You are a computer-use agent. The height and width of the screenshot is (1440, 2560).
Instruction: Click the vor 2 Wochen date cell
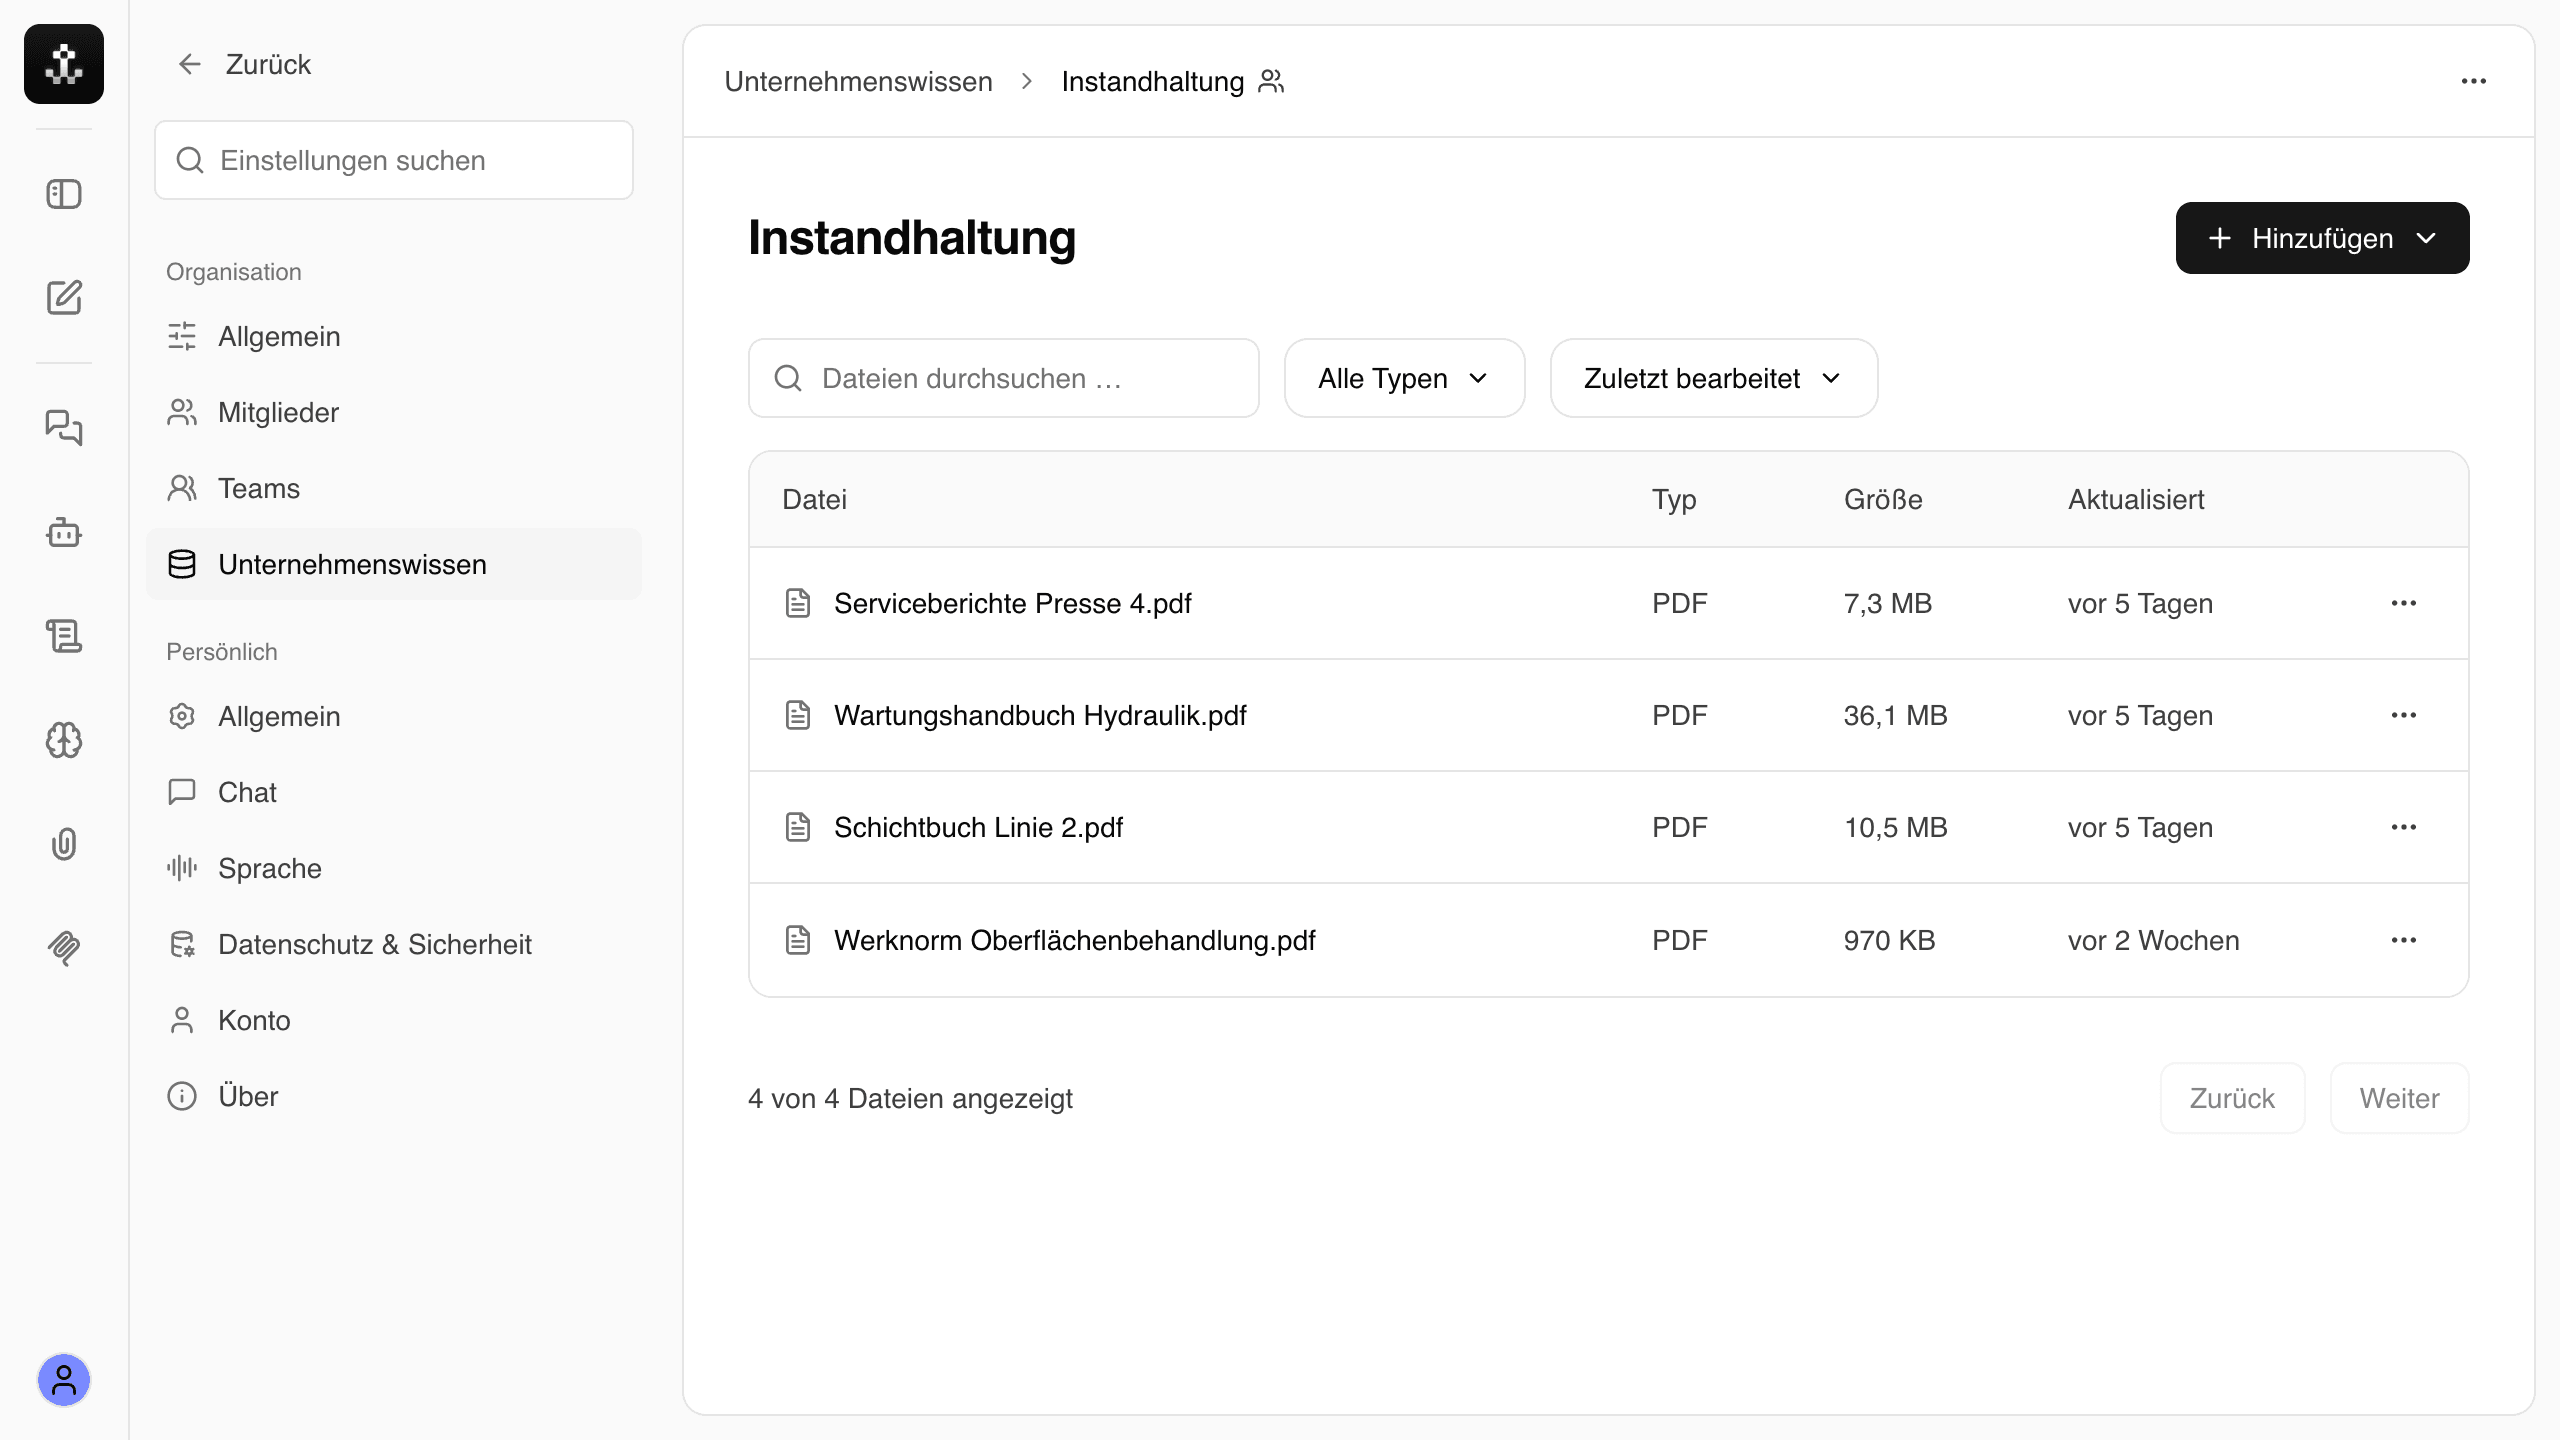click(x=2153, y=940)
